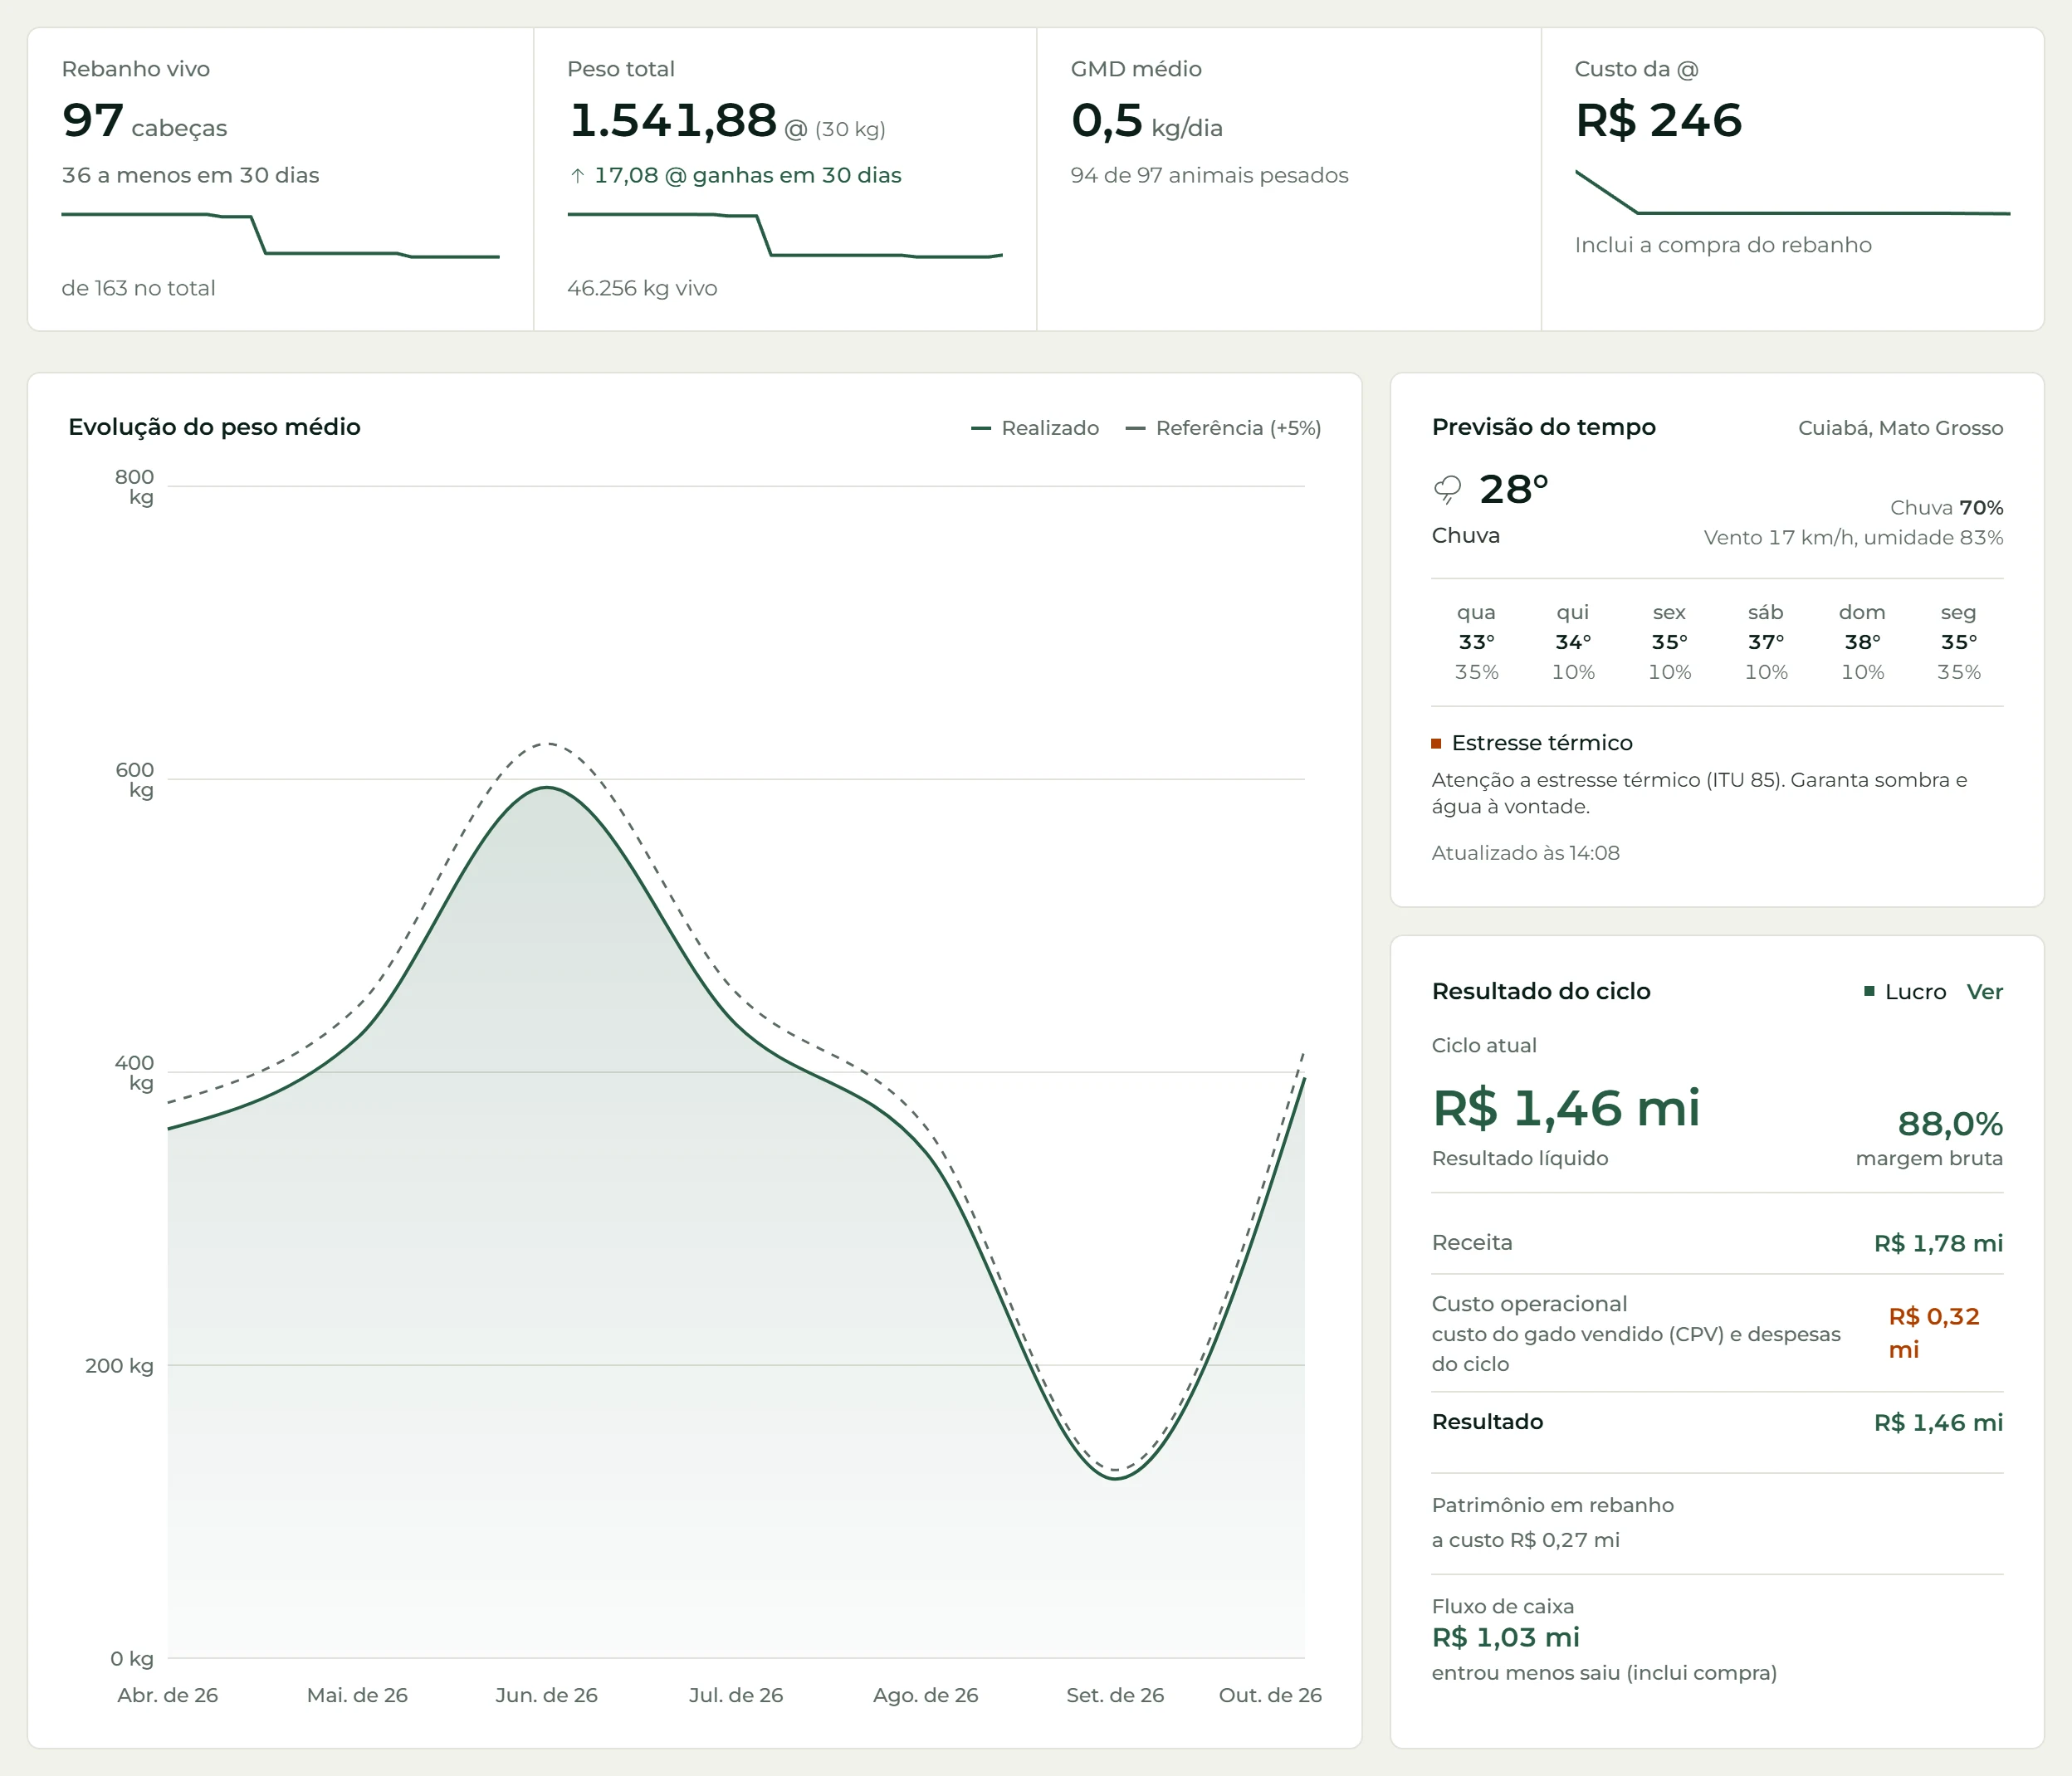Click the Chuva 70% probability text
This screenshot has width=2072, height=1776.
[1946, 508]
